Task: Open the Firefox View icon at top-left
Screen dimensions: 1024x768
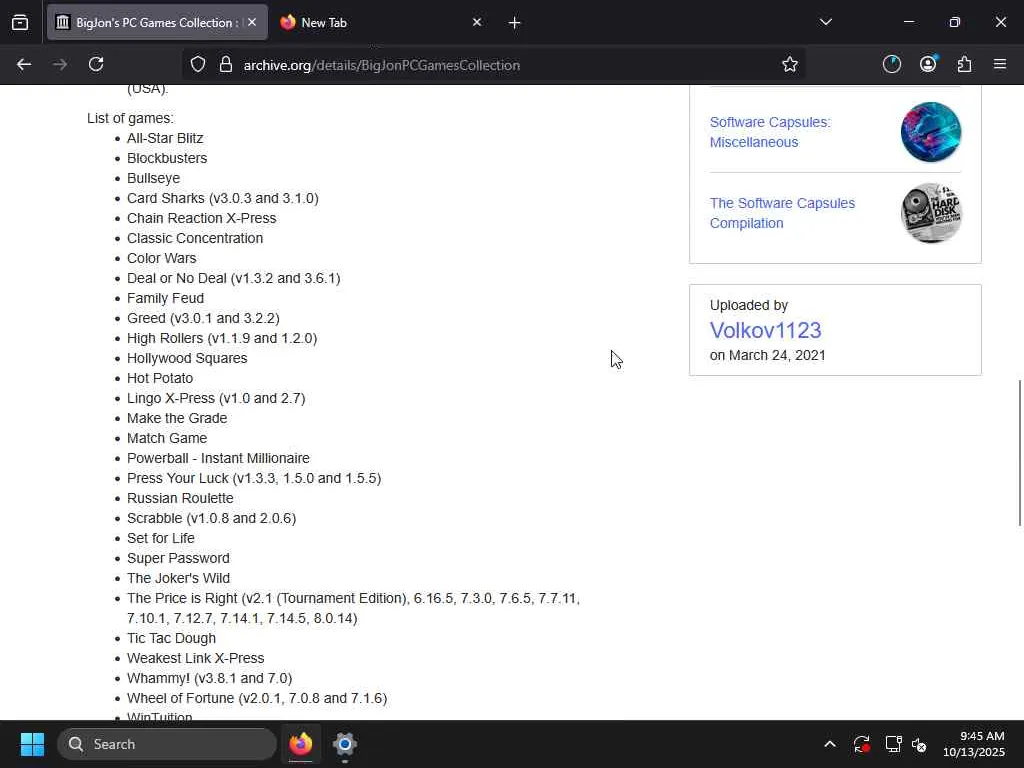Action: coord(20,23)
